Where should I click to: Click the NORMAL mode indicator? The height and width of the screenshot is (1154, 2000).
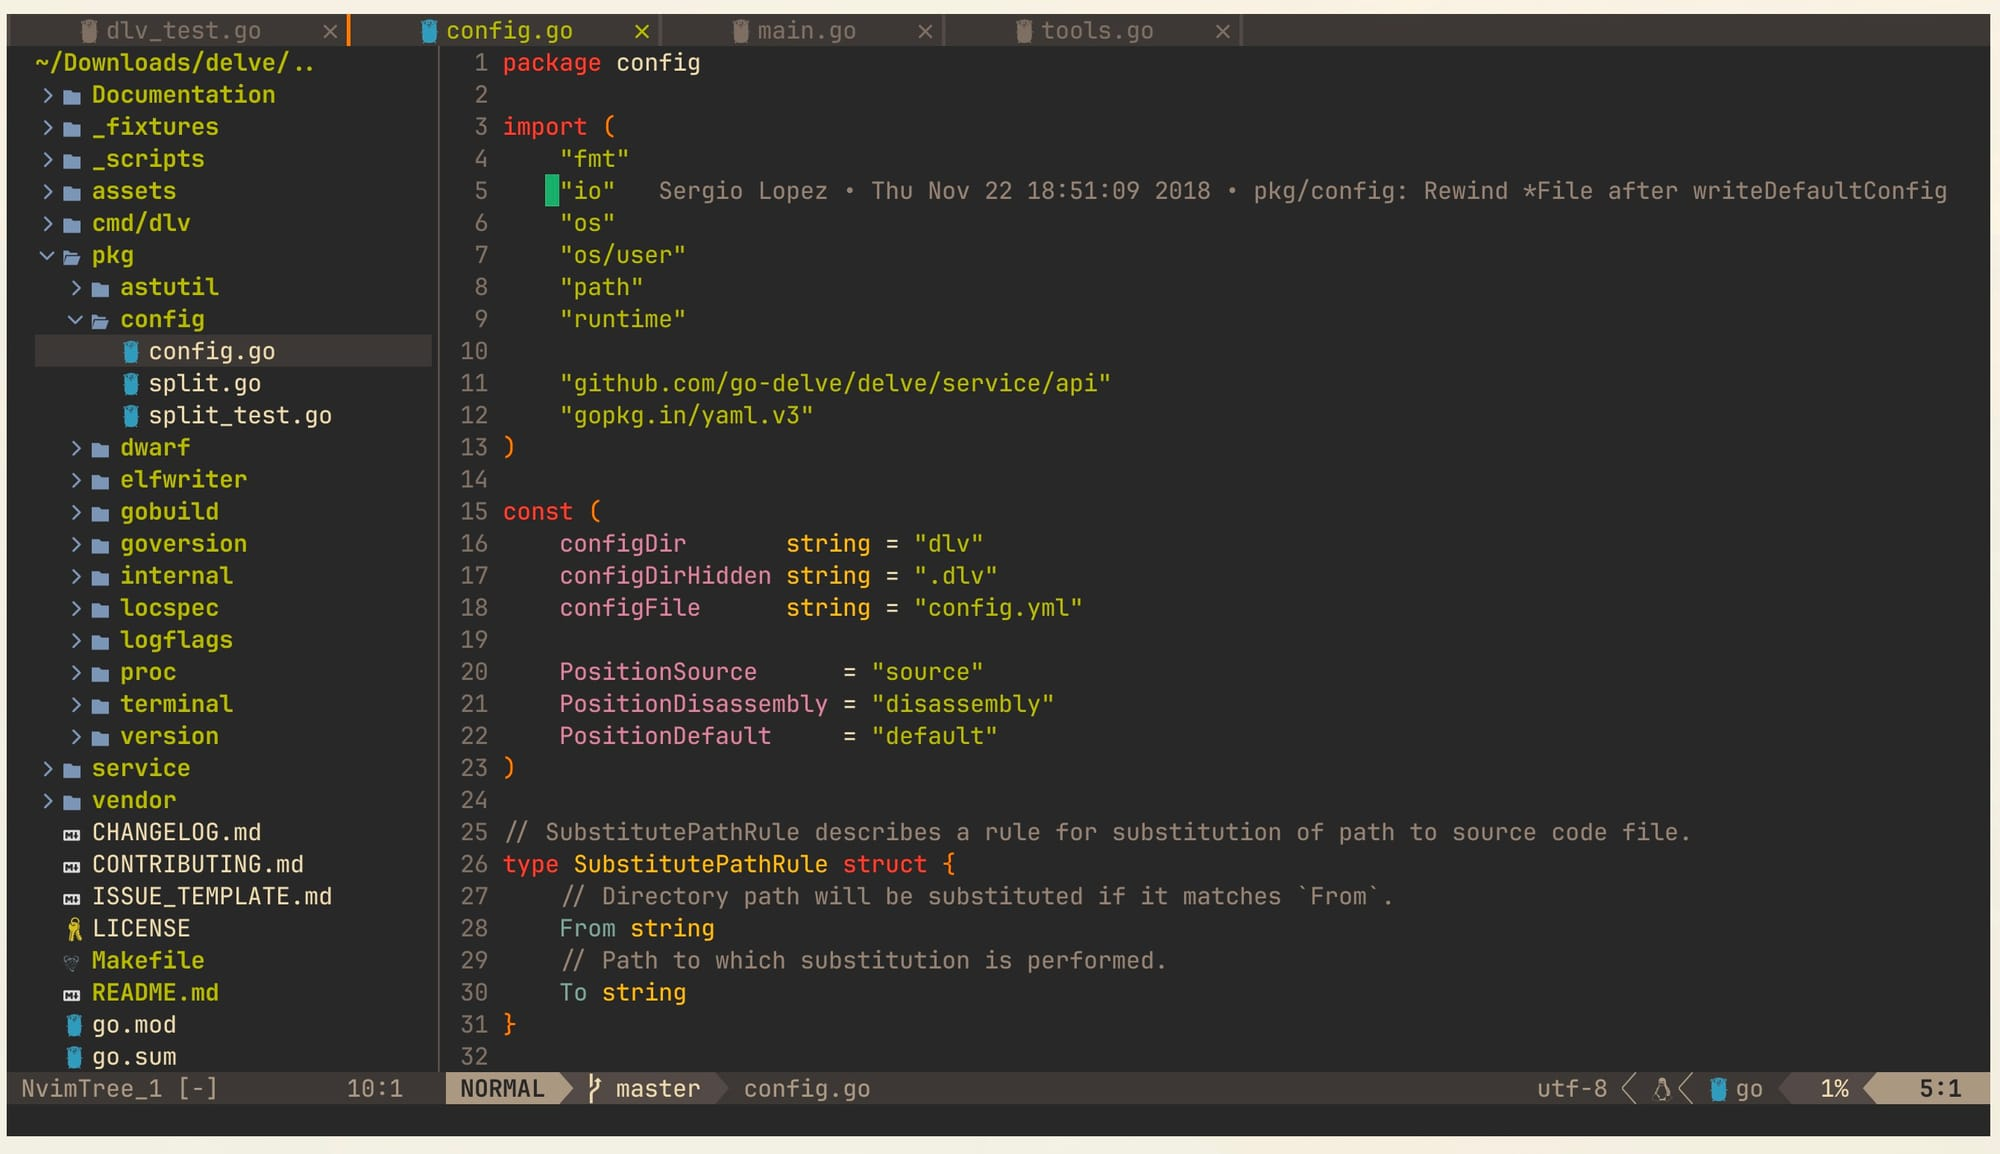click(502, 1088)
